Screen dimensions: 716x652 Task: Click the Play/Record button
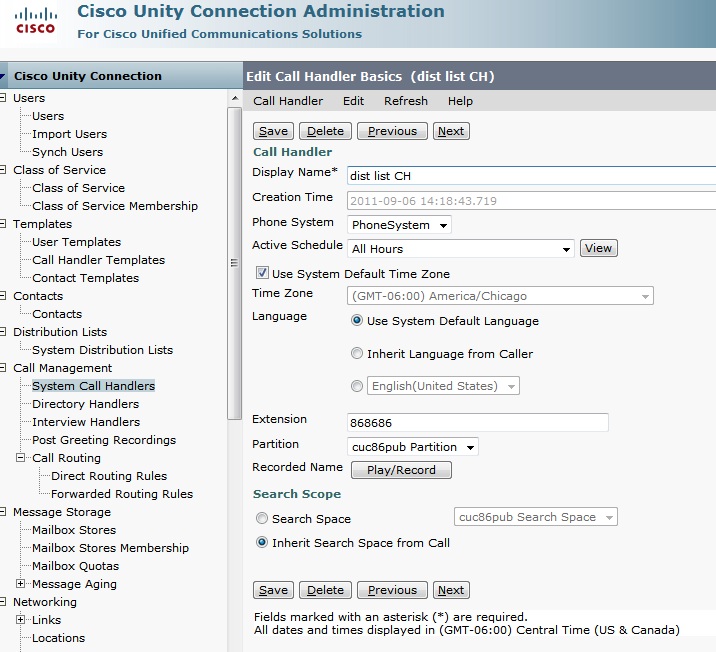click(x=401, y=470)
